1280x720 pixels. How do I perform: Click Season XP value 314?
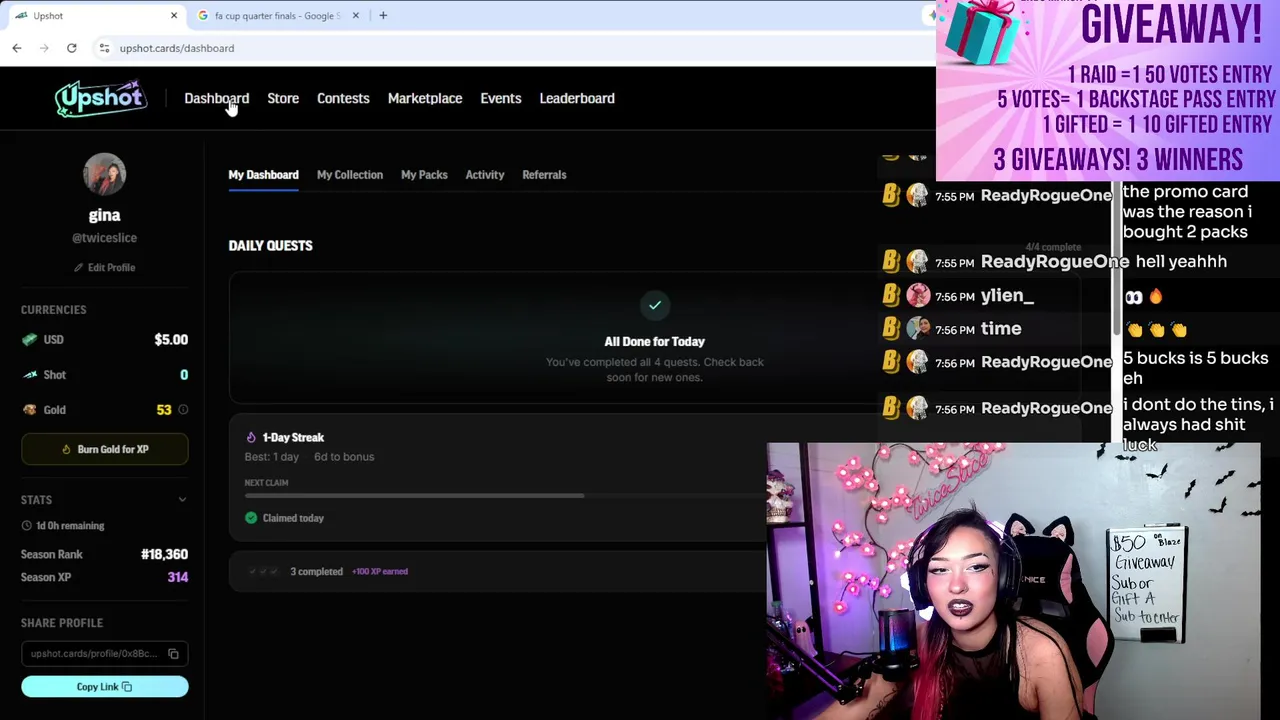178,577
